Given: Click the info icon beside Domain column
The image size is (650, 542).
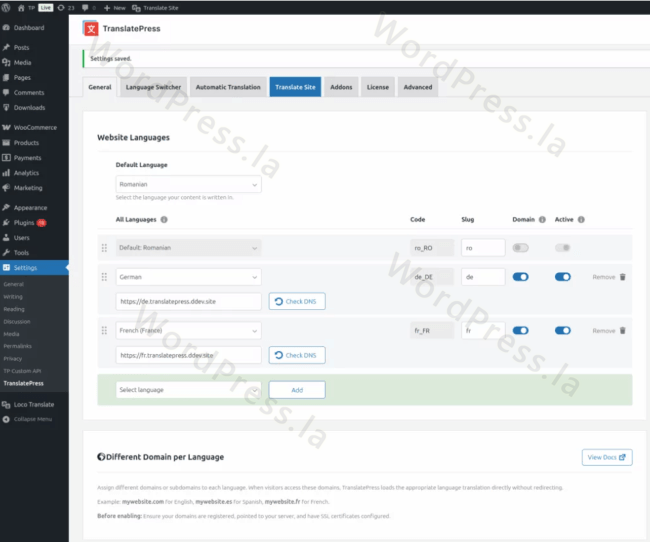Looking at the screenshot, I should pos(543,219).
